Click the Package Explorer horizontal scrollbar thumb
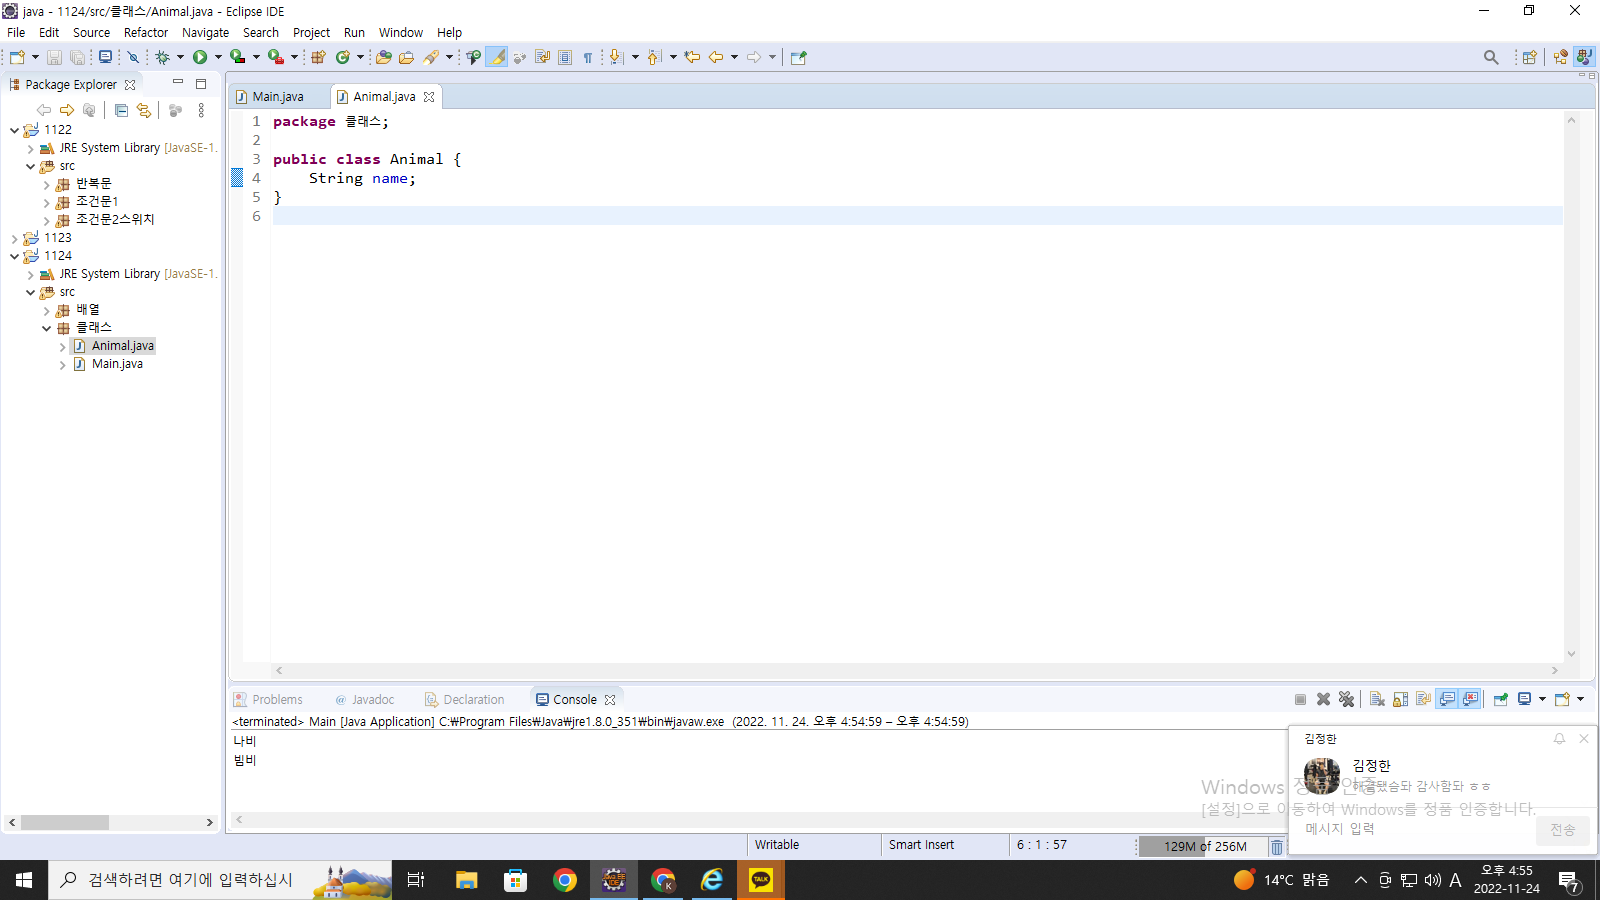This screenshot has width=1600, height=900. coord(65,822)
